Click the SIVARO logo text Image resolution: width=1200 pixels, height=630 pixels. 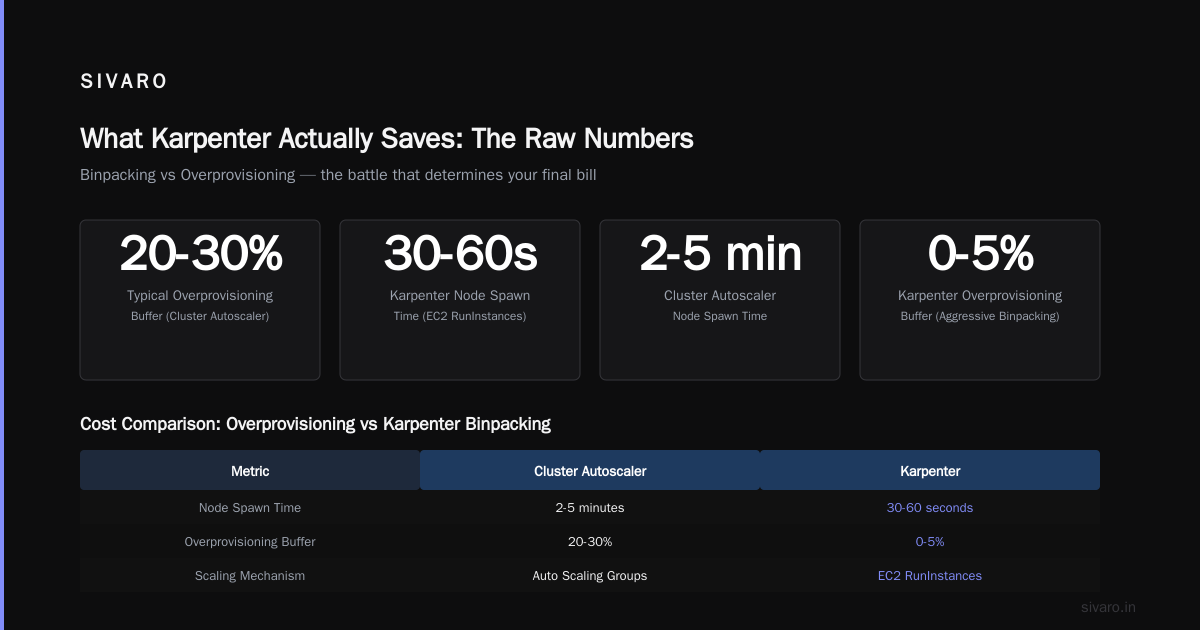(124, 82)
